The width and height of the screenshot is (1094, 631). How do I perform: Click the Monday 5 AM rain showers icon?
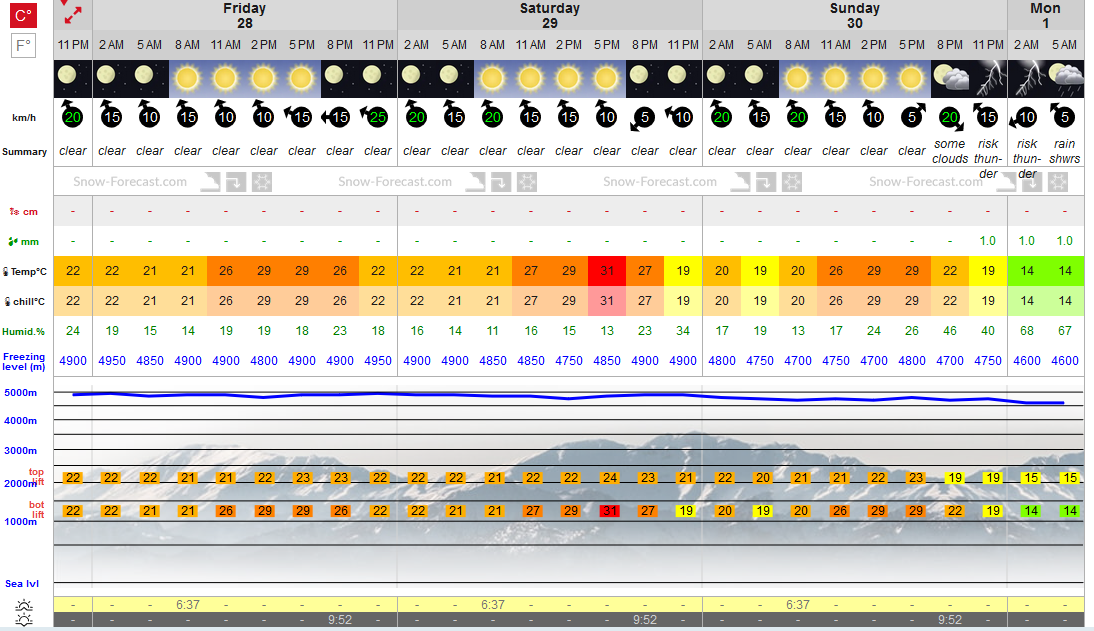[1065, 79]
